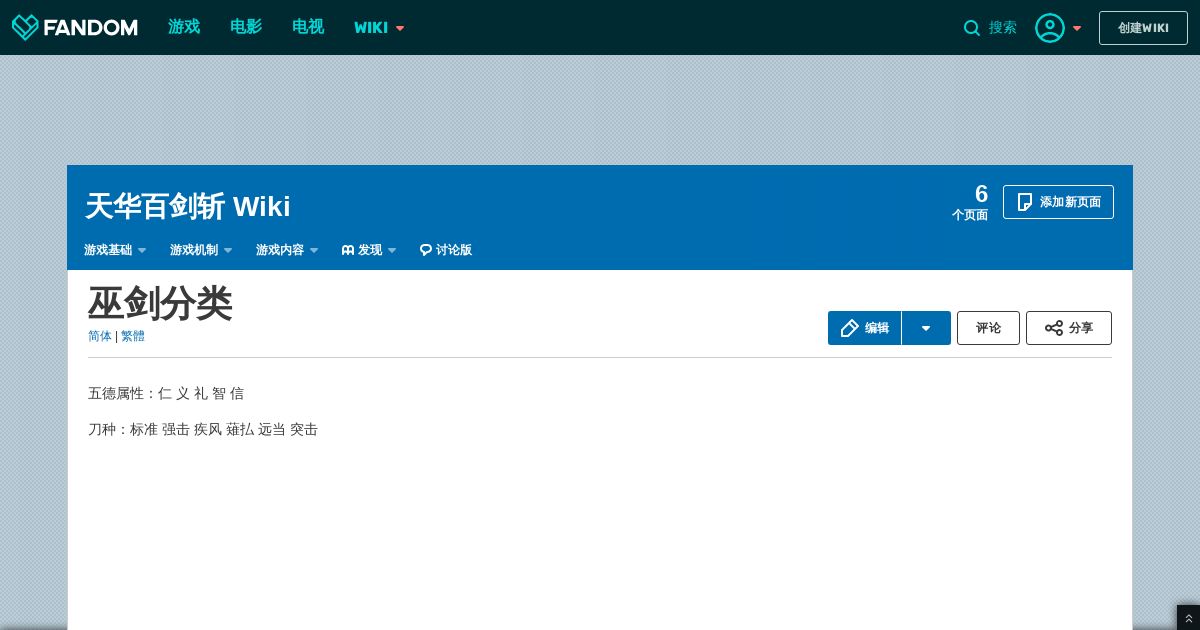
Task: Open the 游戏 top navigation link
Action: [x=184, y=27]
